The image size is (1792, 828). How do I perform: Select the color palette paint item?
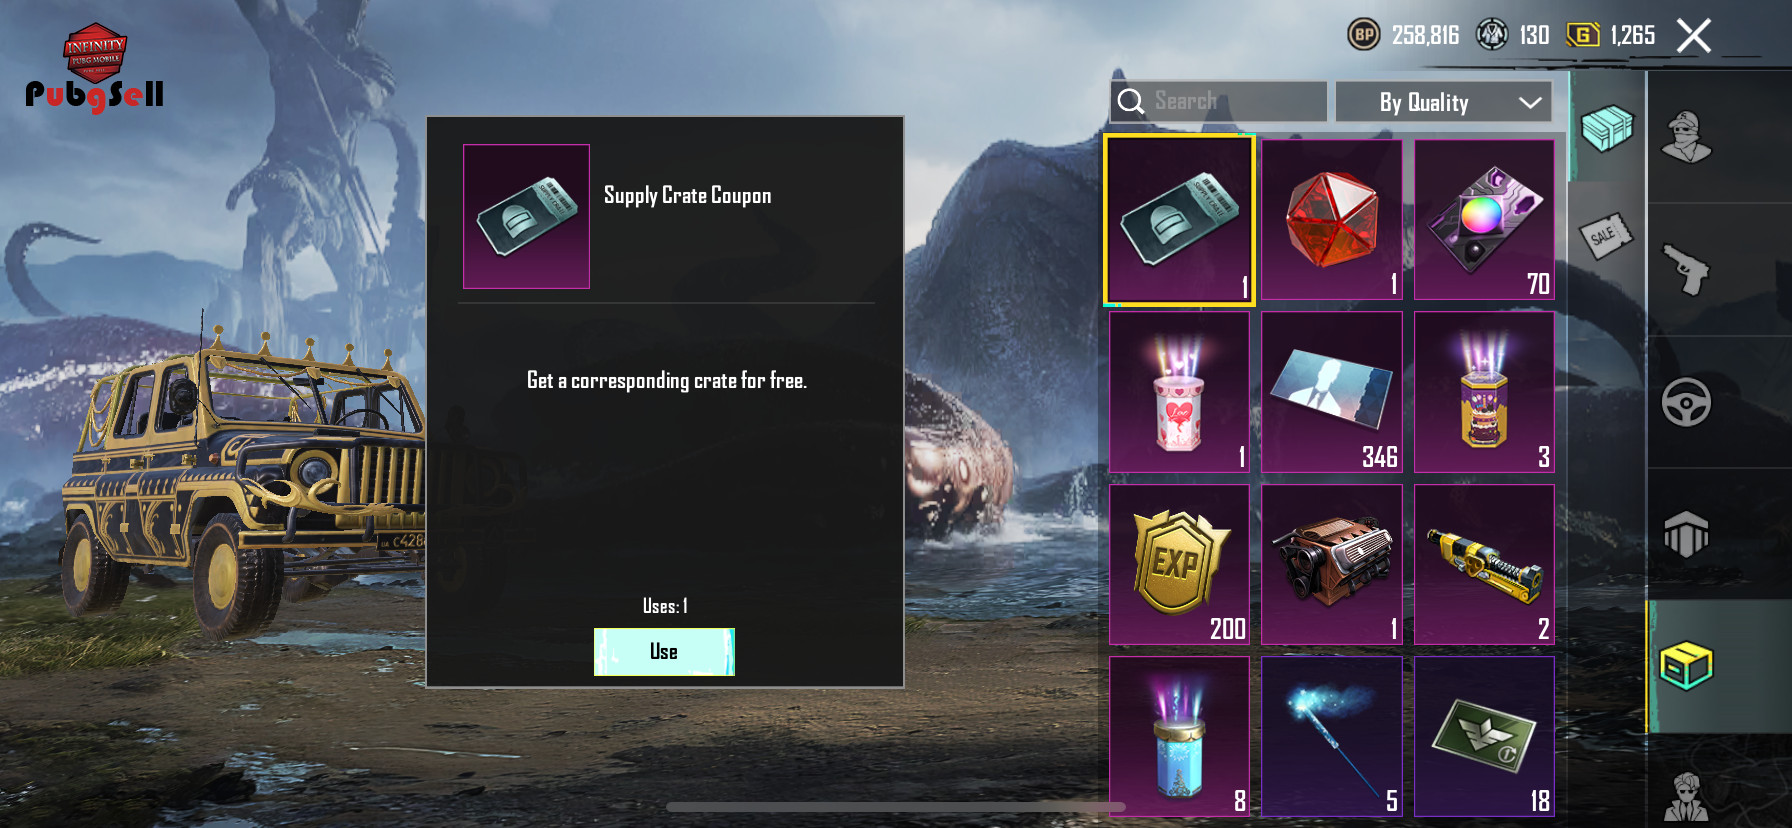click(x=1484, y=219)
